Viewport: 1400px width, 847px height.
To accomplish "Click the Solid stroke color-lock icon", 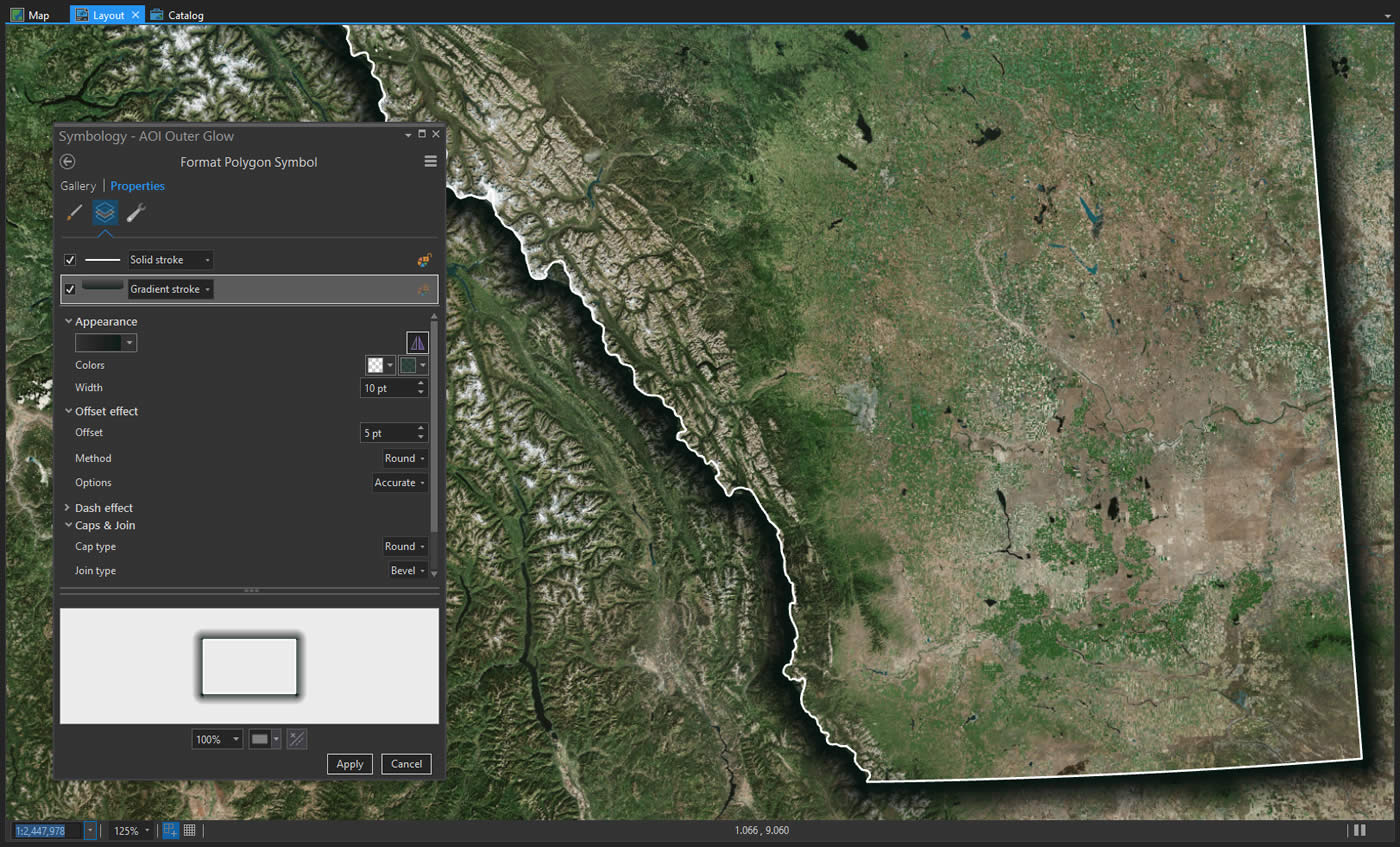I will 424,260.
